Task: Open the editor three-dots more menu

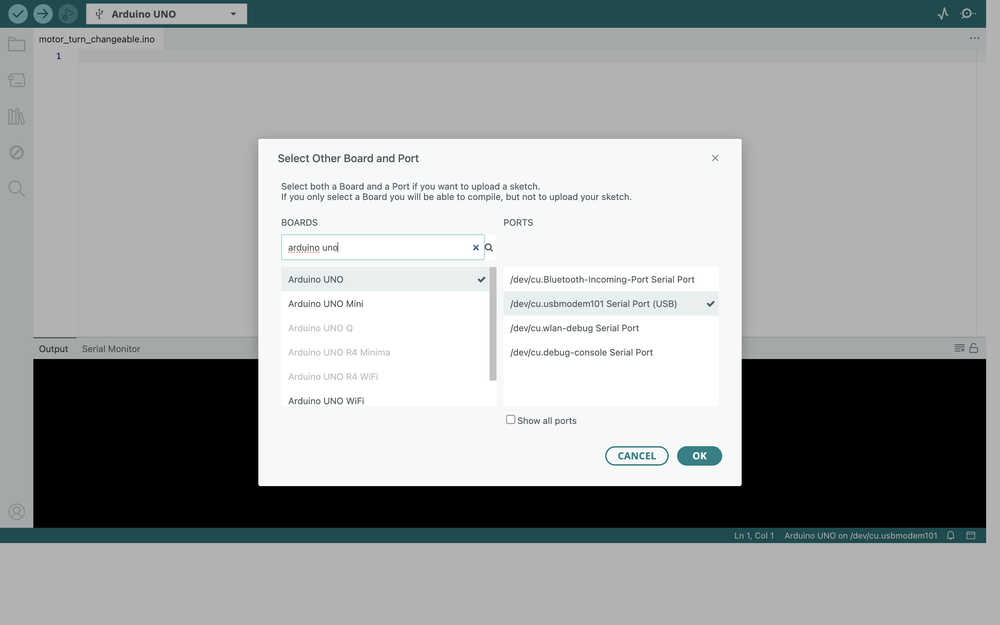Action: 974,38
